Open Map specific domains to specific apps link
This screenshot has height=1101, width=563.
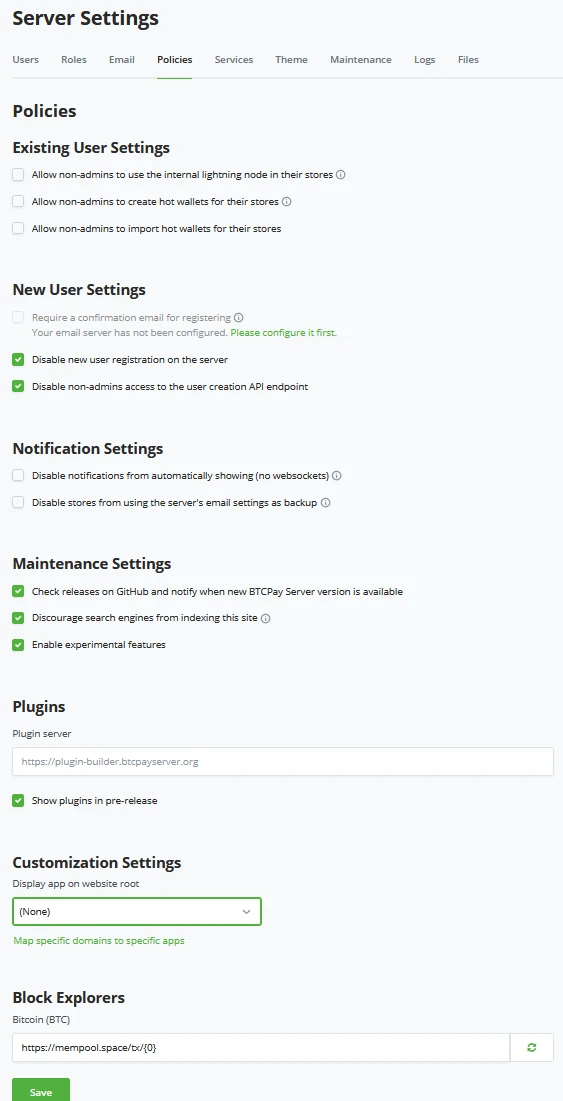coord(99,941)
